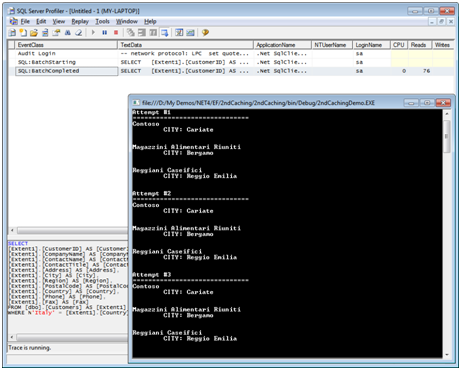Open a trace file with the folder icon
Screen dimensions: 461x370
click(x=34, y=33)
